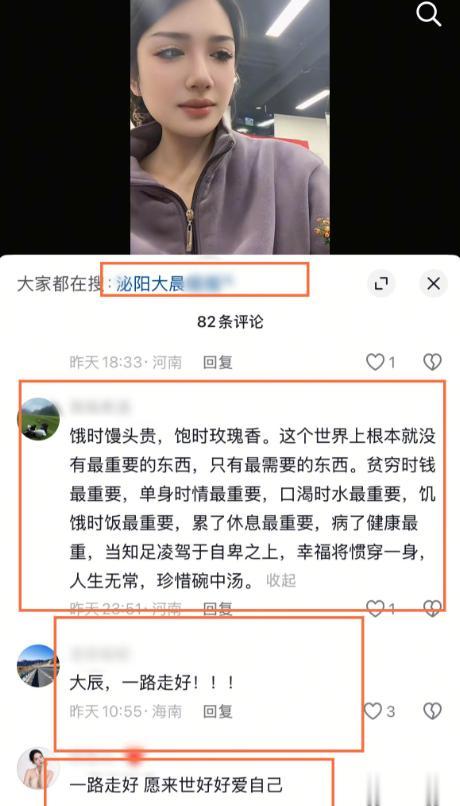
Task: Tap the 82条评论 comments header
Action: 230,322
